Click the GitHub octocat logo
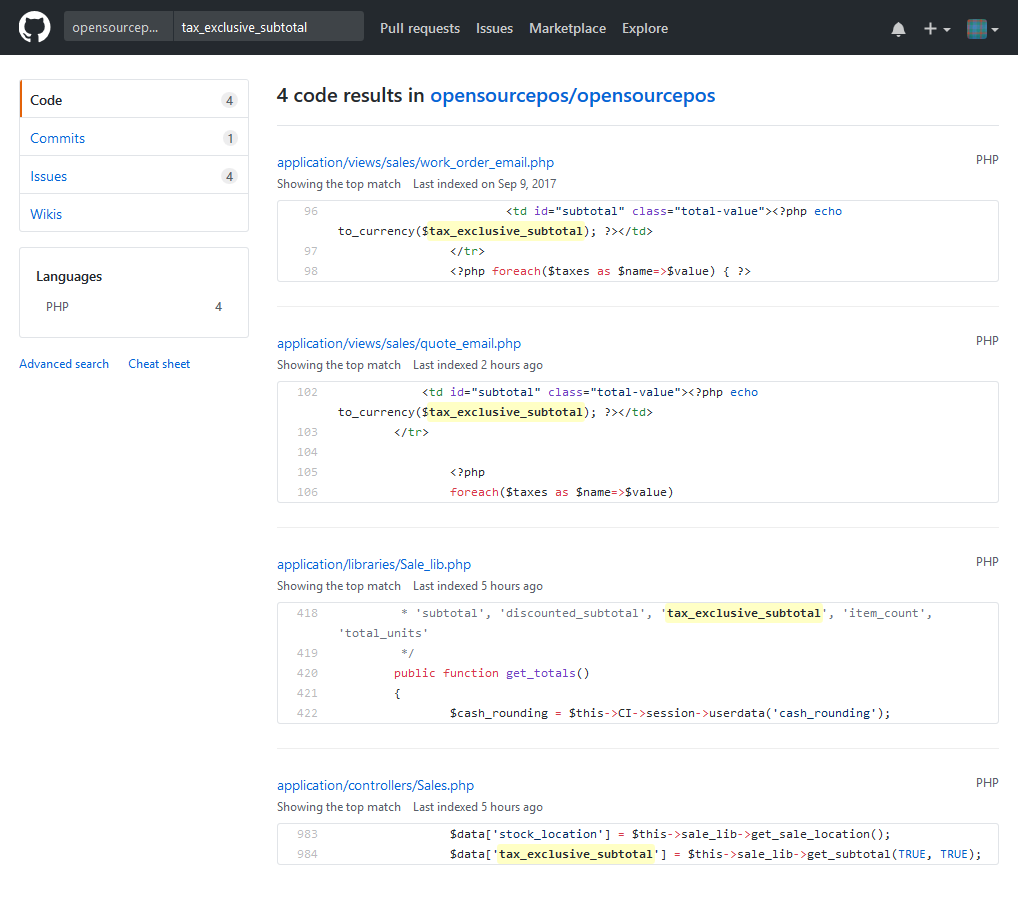This screenshot has width=1018, height=898. point(33,27)
